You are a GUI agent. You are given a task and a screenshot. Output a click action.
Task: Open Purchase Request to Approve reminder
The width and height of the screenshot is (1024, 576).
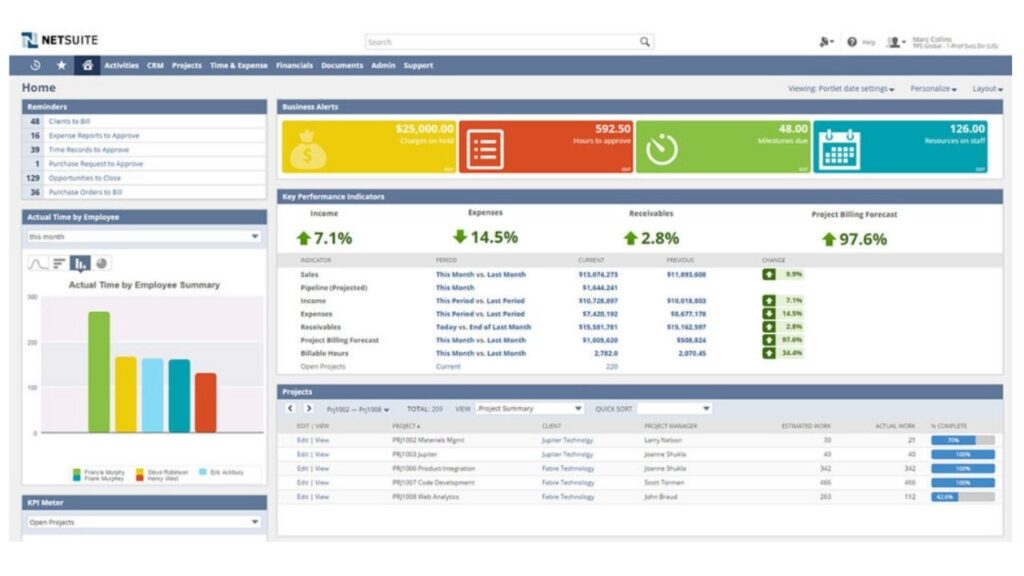pyautogui.click(x=96, y=164)
